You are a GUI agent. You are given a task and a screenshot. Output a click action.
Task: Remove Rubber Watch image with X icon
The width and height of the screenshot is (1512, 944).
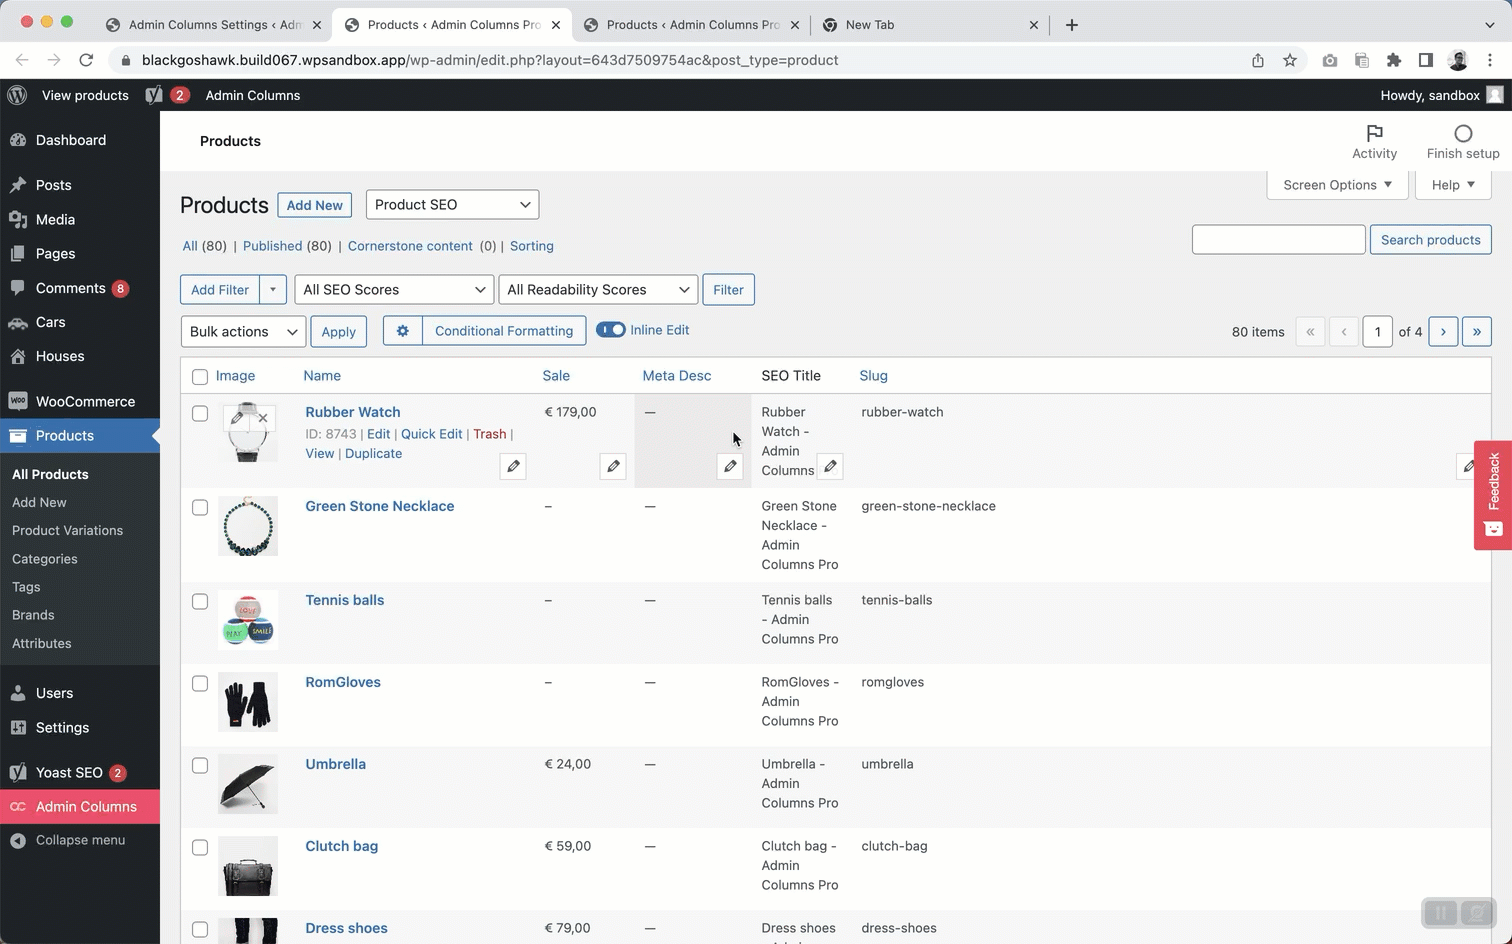coord(263,418)
